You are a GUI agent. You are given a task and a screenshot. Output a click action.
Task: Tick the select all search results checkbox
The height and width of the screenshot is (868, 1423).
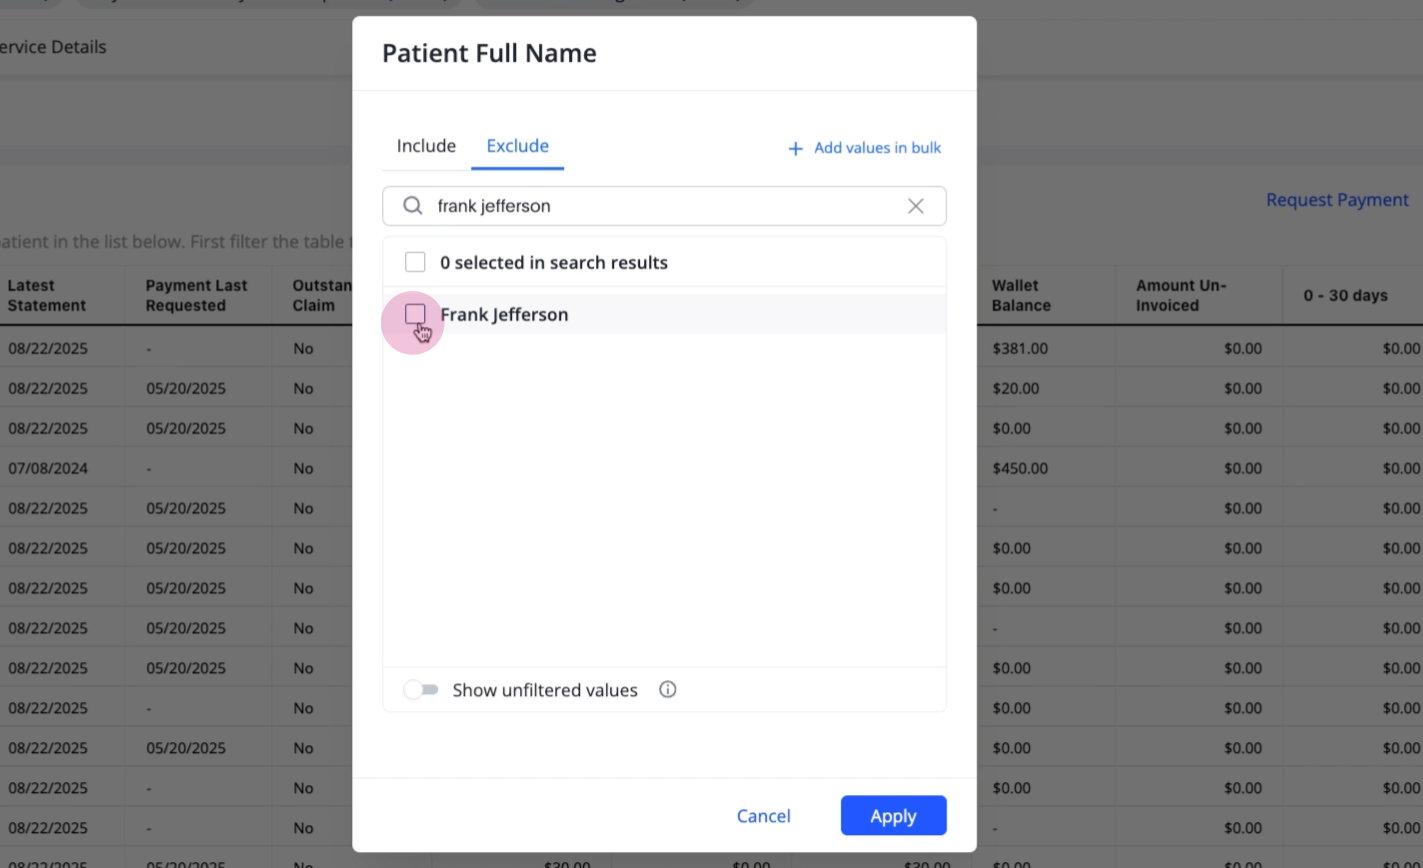tap(415, 262)
